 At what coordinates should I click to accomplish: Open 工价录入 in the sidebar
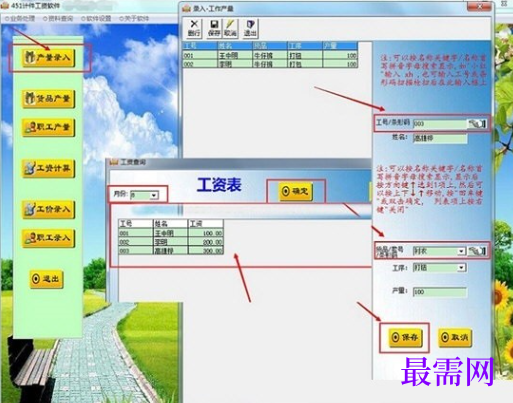pyautogui.click(x=48, y=209)
